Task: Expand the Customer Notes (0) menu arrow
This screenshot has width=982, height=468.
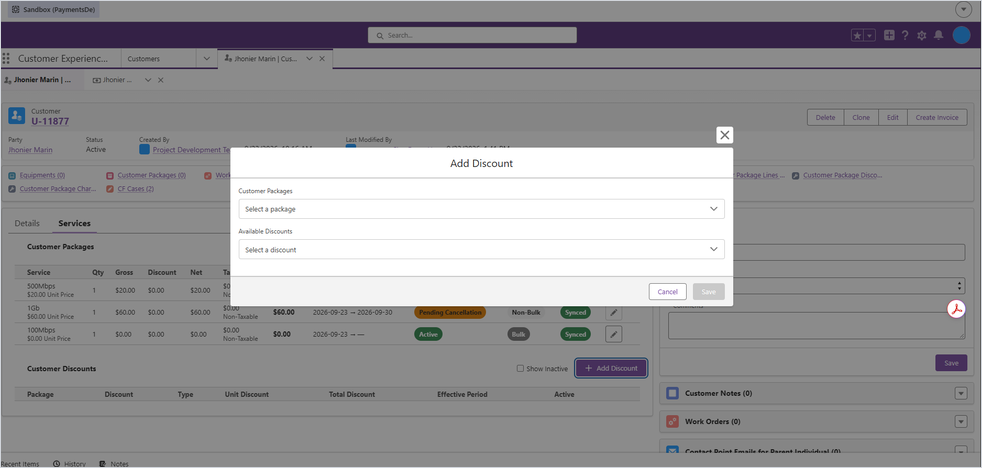Action: click(x=961, y=393)
